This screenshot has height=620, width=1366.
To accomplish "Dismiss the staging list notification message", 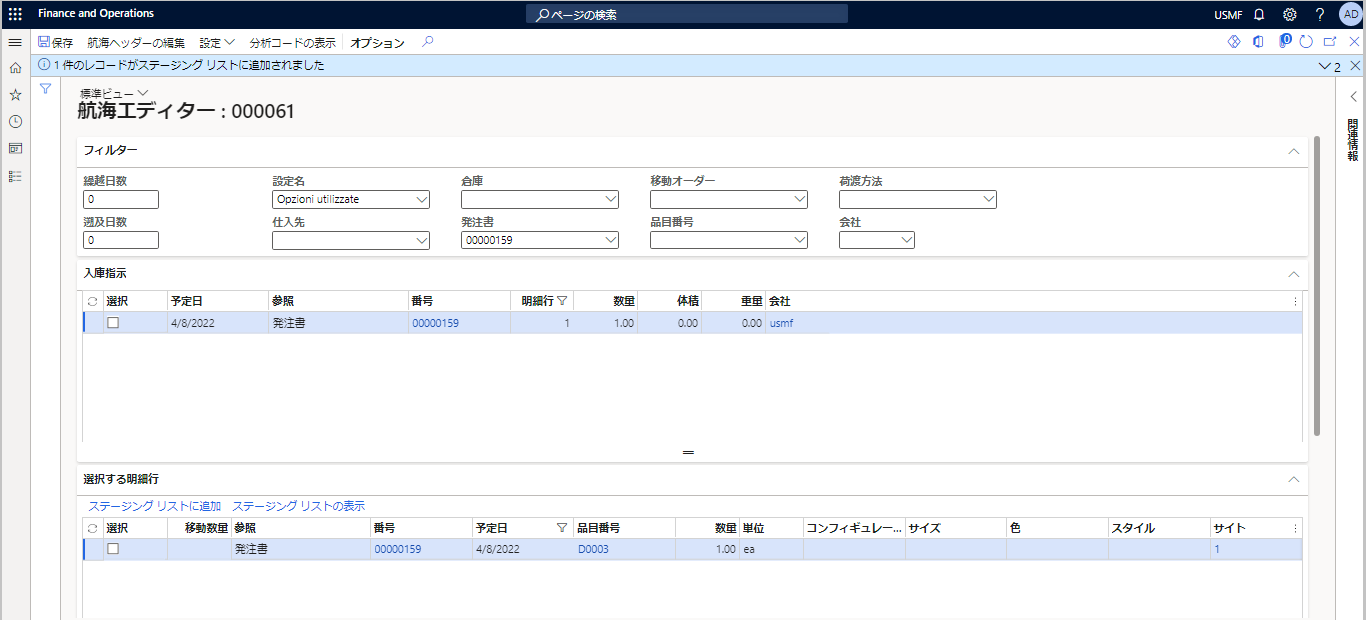I will (1355, 66).
